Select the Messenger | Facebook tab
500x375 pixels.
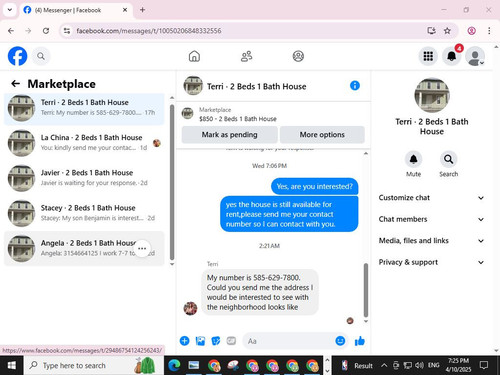tap(76, 10)
